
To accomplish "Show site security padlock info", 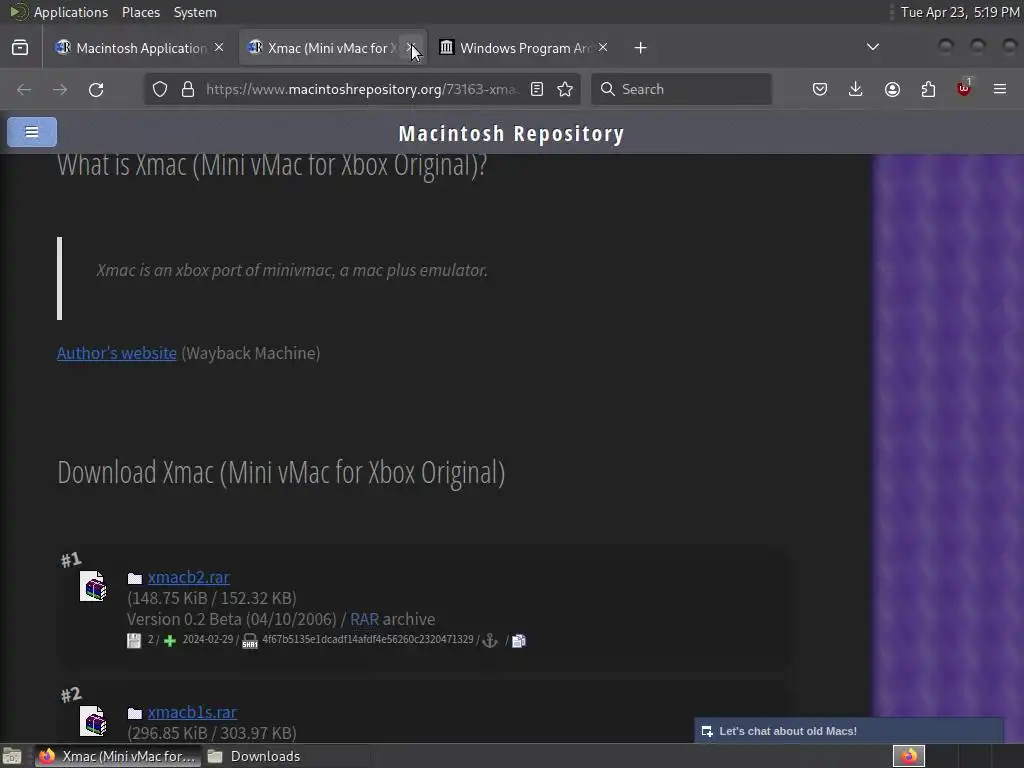I will pyautogui.click(x=188, y=89).
